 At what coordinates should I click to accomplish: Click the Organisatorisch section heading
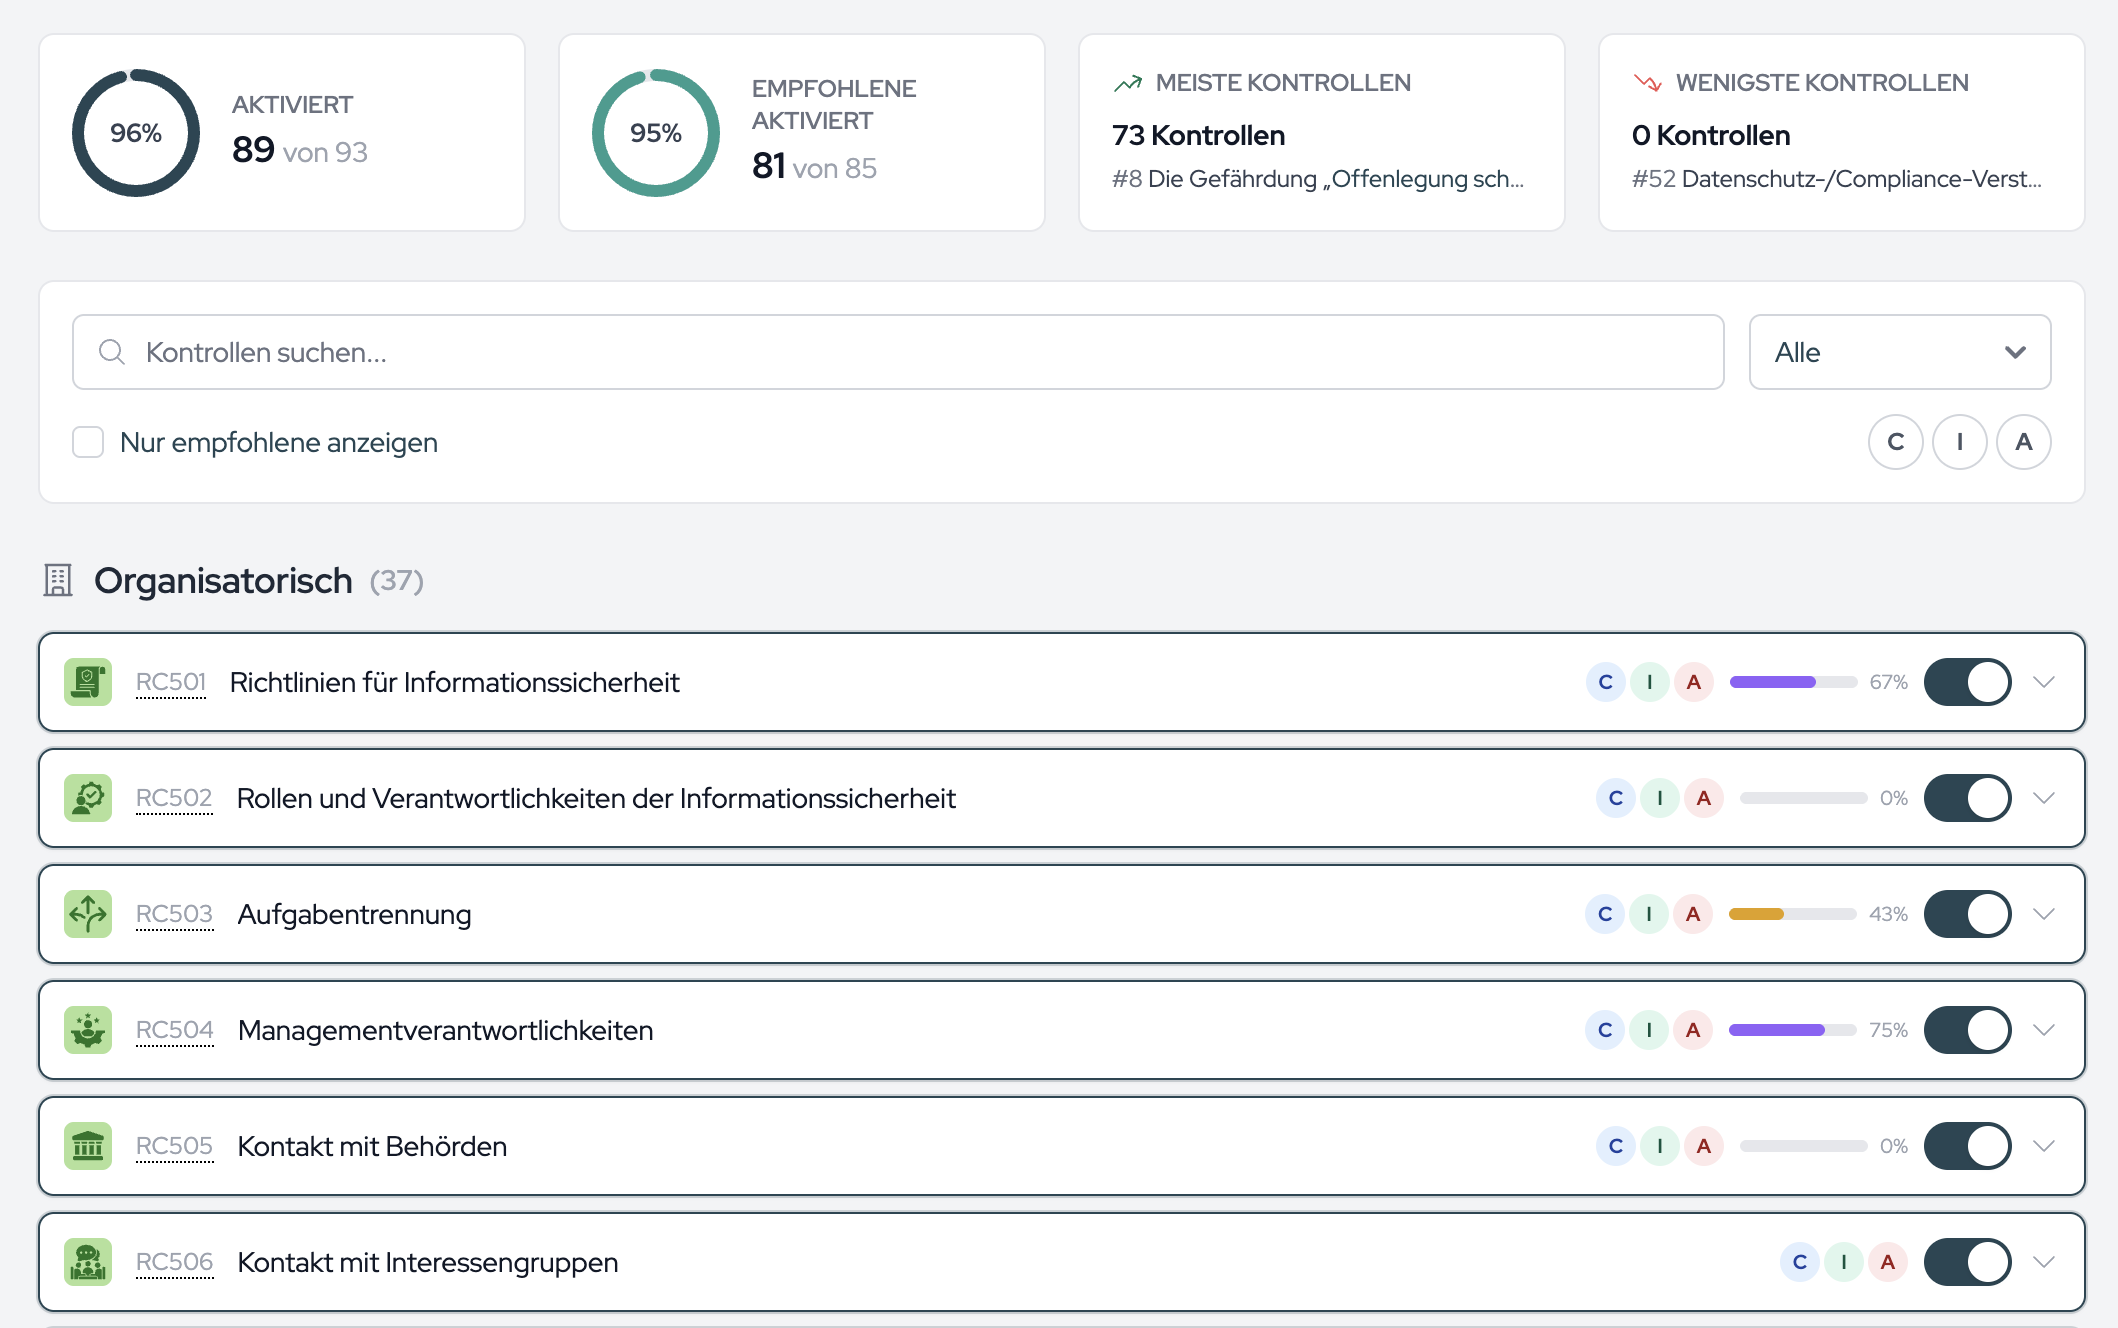click(x=223, y=580)
